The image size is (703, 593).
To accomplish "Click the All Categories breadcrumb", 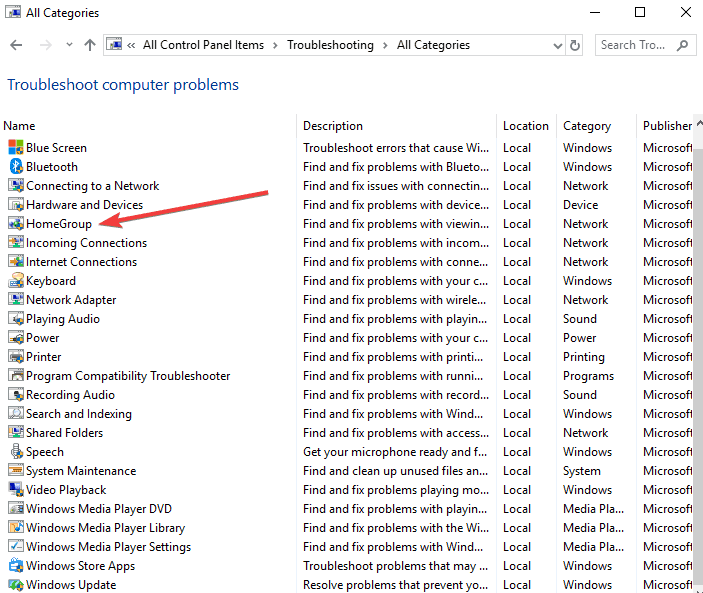I will pos(433,45).
